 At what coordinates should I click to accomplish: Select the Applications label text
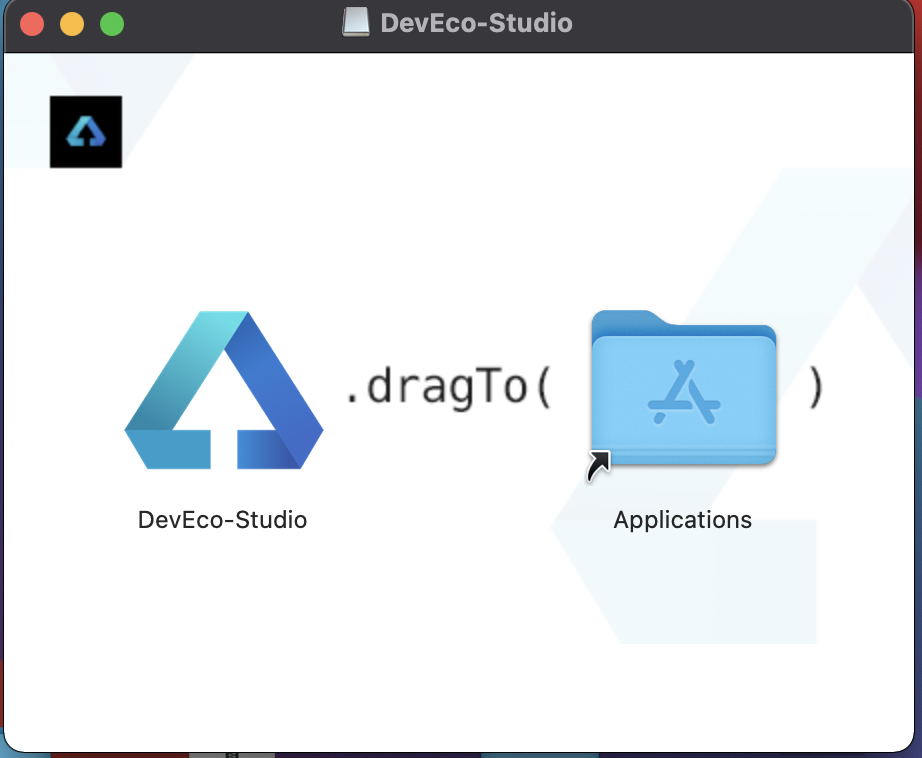[682, 519]
